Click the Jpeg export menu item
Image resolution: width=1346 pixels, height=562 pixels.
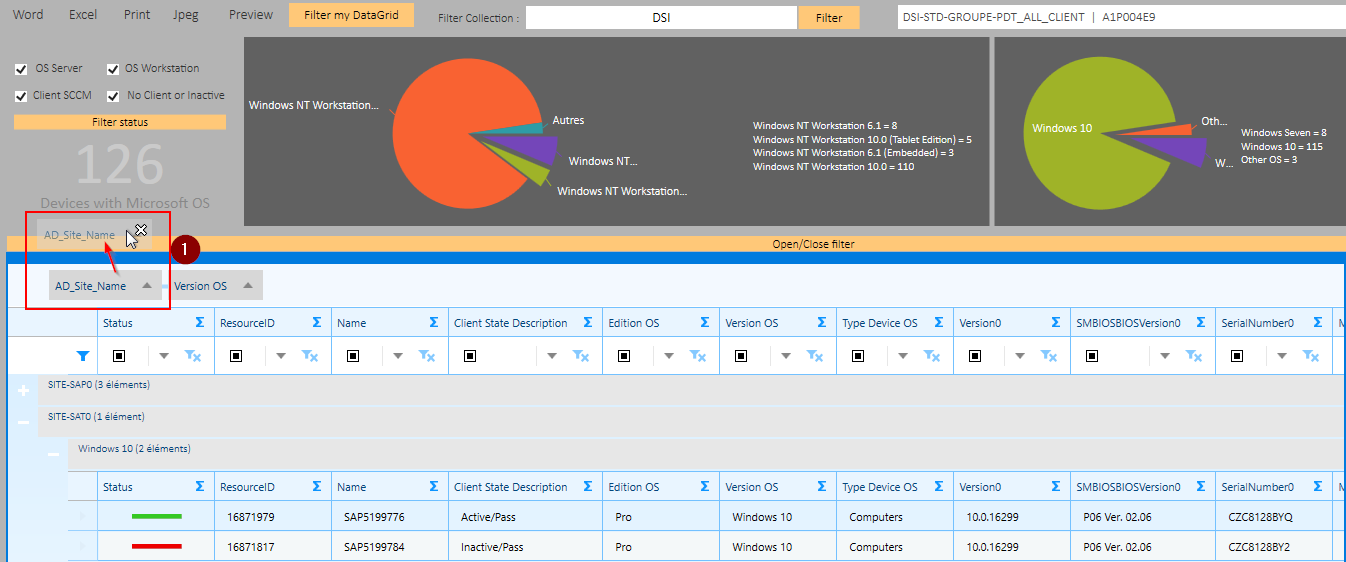pyautogui.click(x=186, y=15)
